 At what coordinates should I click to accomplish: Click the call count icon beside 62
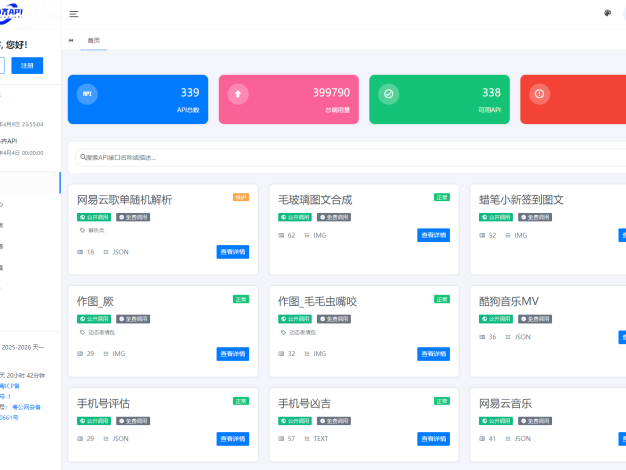point(281,235)
